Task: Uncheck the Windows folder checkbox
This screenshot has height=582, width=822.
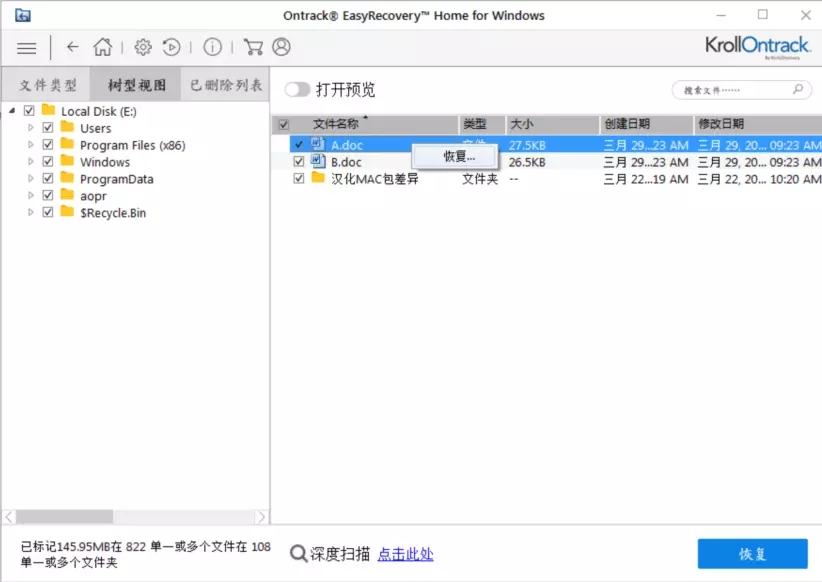Action: tap(48, 161)
